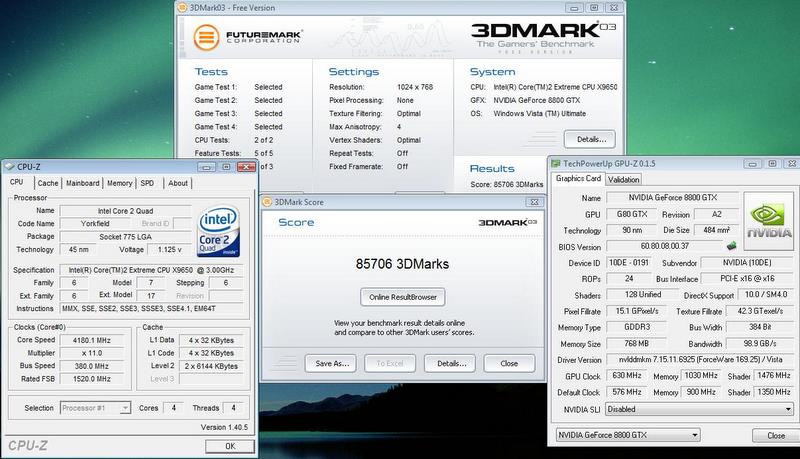The image size is (800, 459).
Task: Open the About tab in CPU-Z
Action: 178,183
